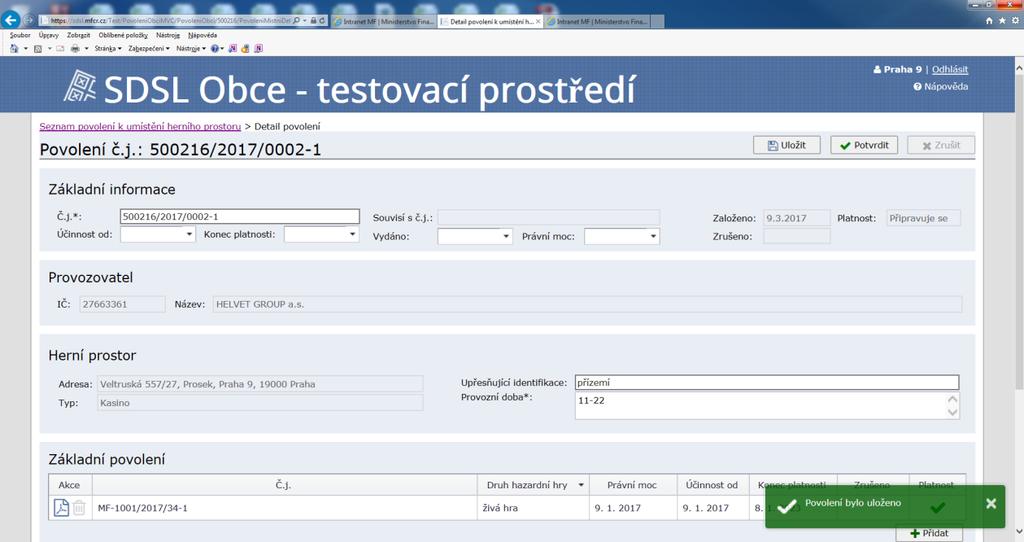Open the Nápověda menu in menu bar
Screen dimensions: 1024x542
202,35
